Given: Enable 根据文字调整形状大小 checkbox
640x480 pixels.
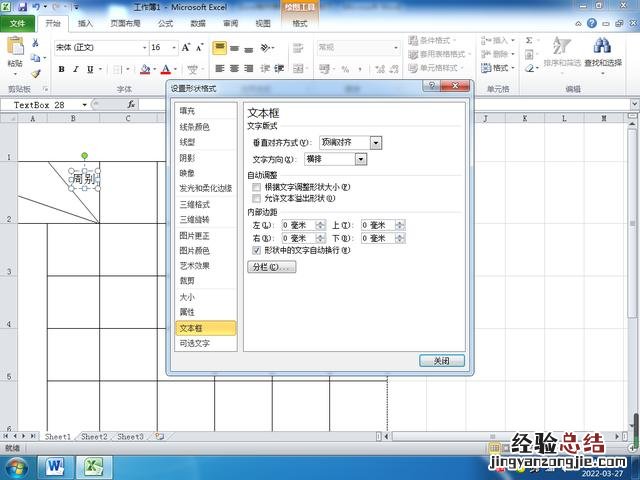Looking at the screenshot, I should (x=257, y=187).
